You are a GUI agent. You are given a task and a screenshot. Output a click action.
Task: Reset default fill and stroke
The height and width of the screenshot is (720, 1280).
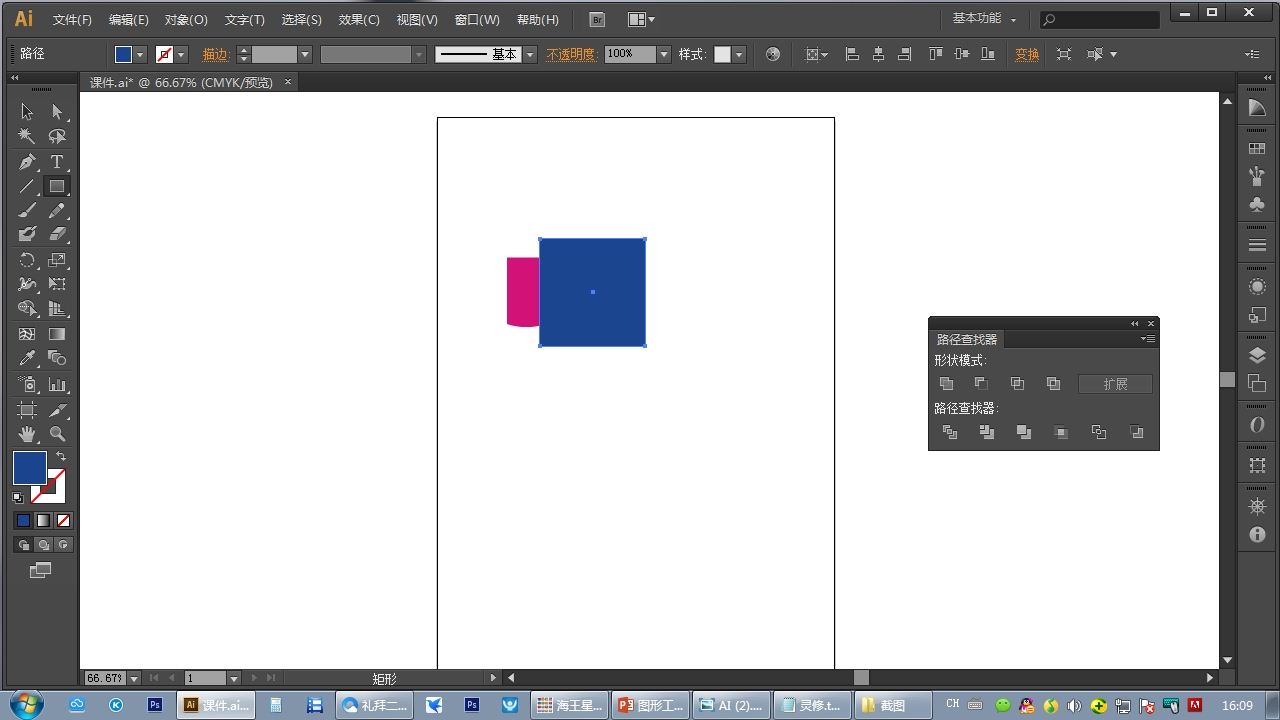pyautogui.click(x=18, y=497)
